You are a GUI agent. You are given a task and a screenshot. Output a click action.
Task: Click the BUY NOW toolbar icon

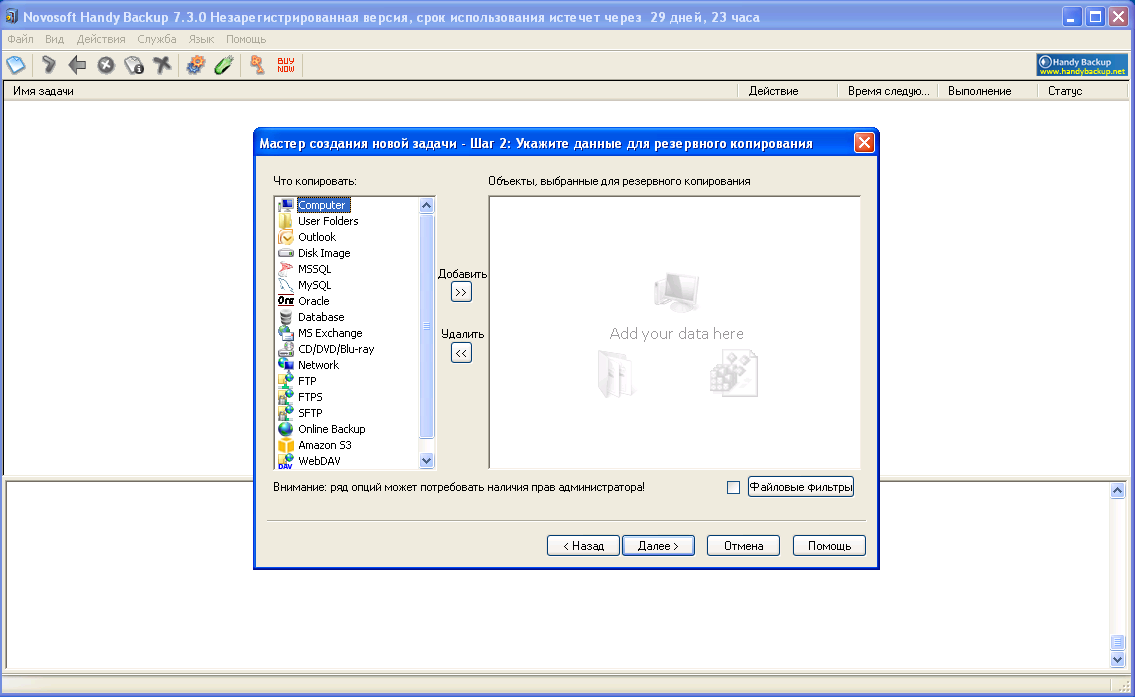pyautogui.click(x=286, y=65)
